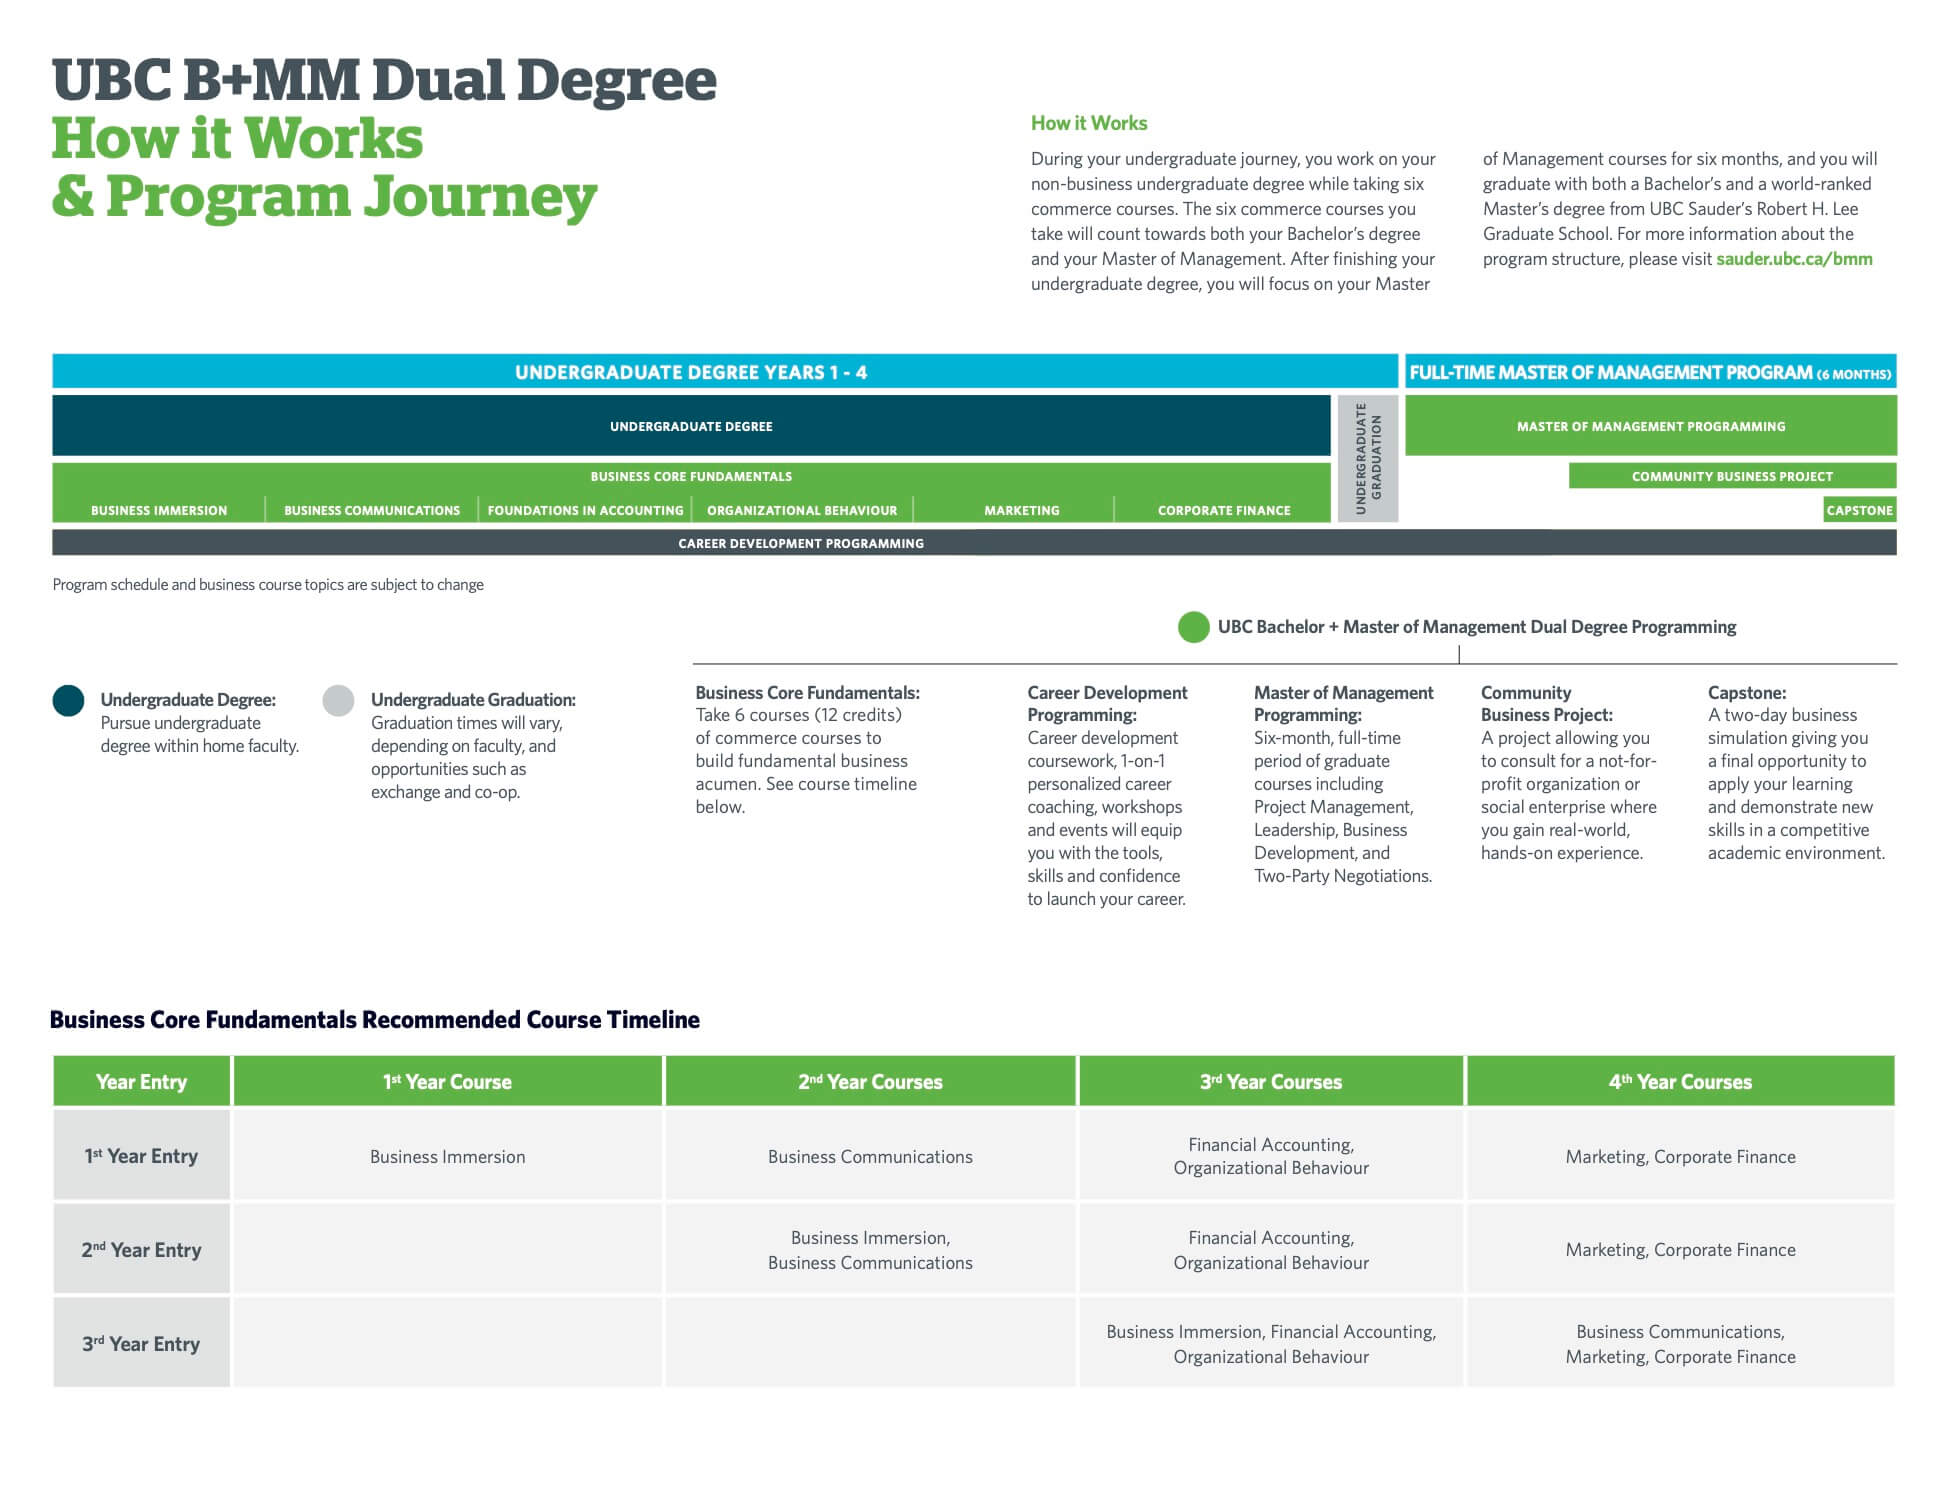The image size is (1950, 1500).
Task: Select the Foundations in Accounting segment
Action: (x=585, y=510)
